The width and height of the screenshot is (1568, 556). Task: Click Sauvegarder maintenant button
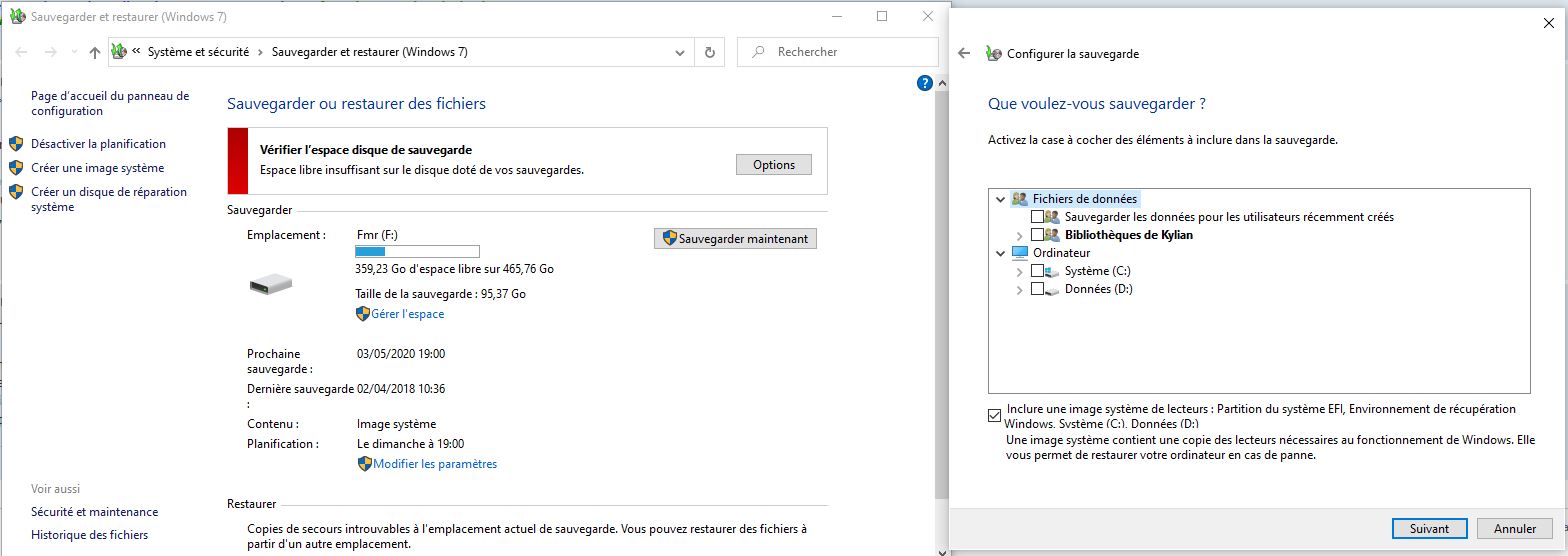[x=735, y=239]
